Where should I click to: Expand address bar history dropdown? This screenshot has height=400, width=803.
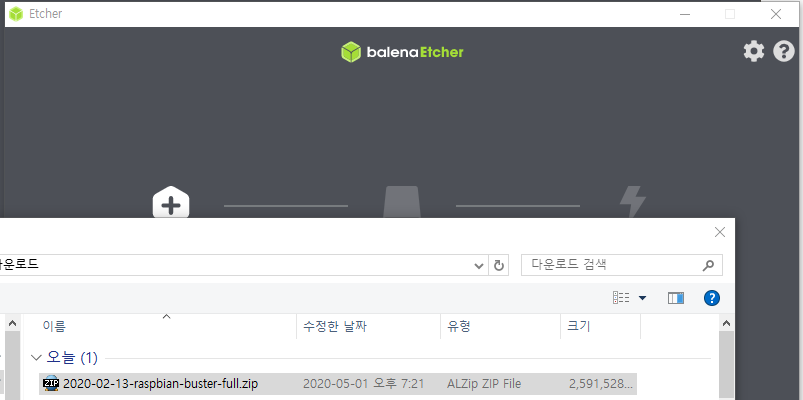coord(479,265)
